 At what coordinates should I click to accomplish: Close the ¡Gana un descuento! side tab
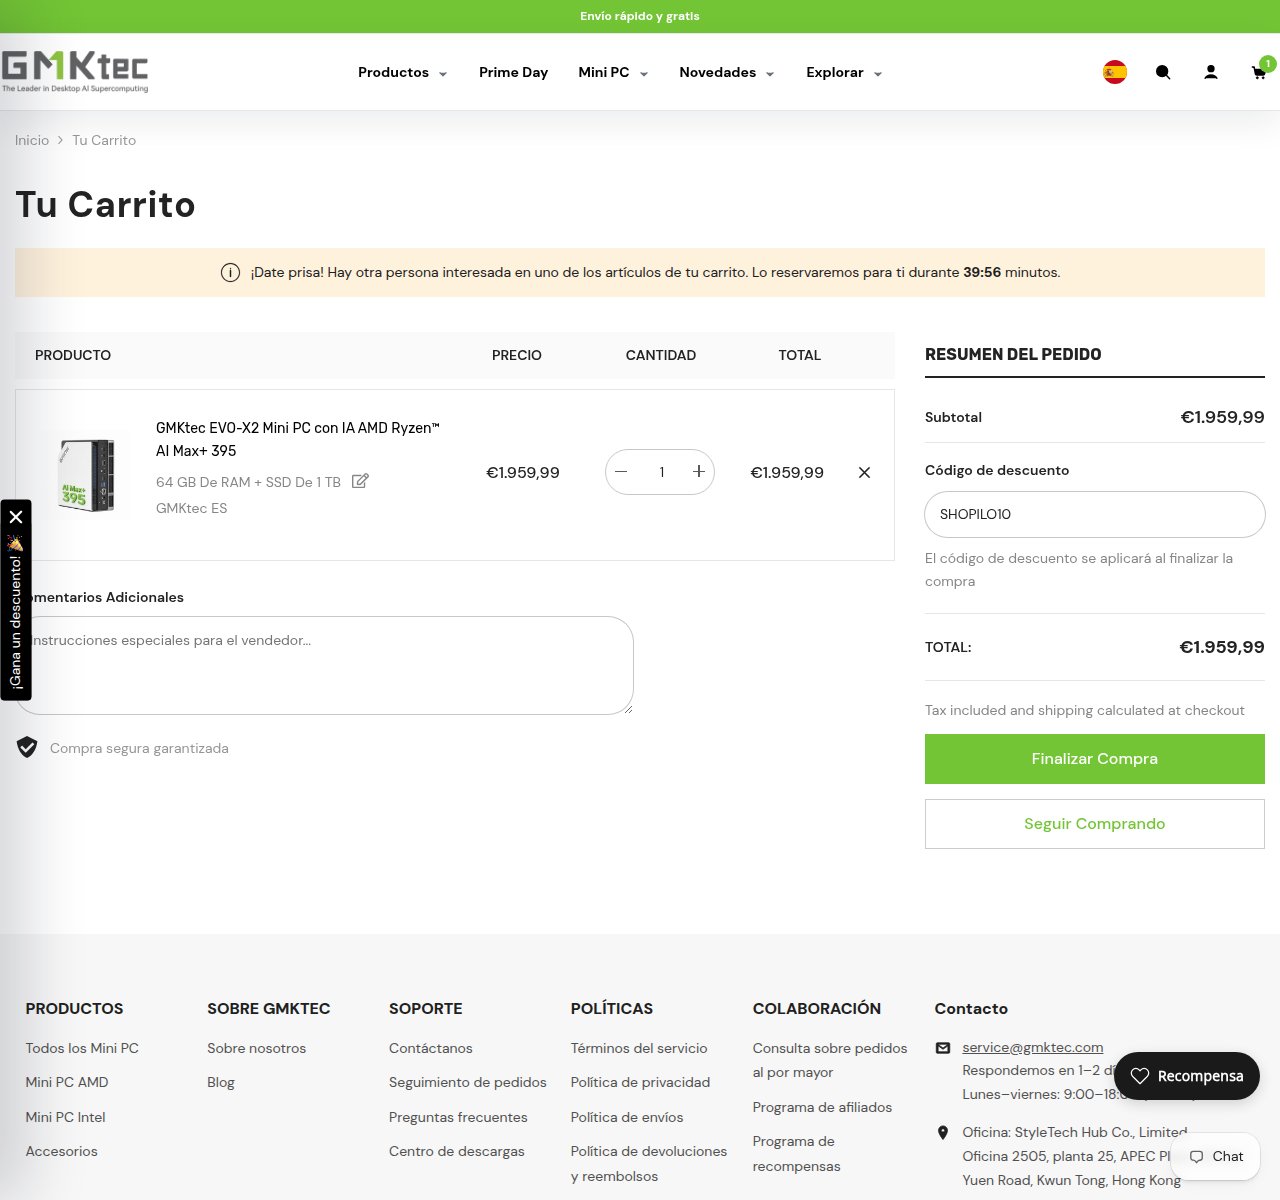[16, 517]
